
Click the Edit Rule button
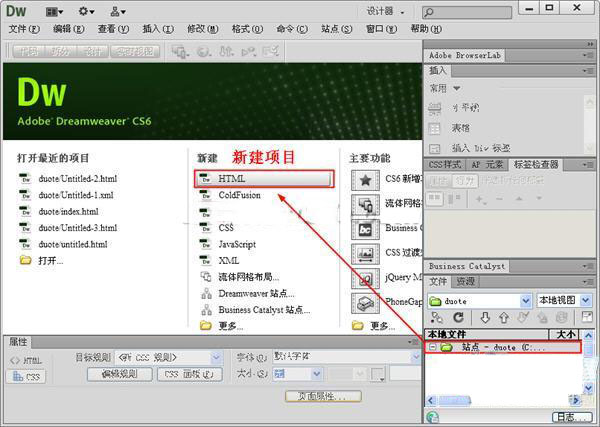point(119,374)
